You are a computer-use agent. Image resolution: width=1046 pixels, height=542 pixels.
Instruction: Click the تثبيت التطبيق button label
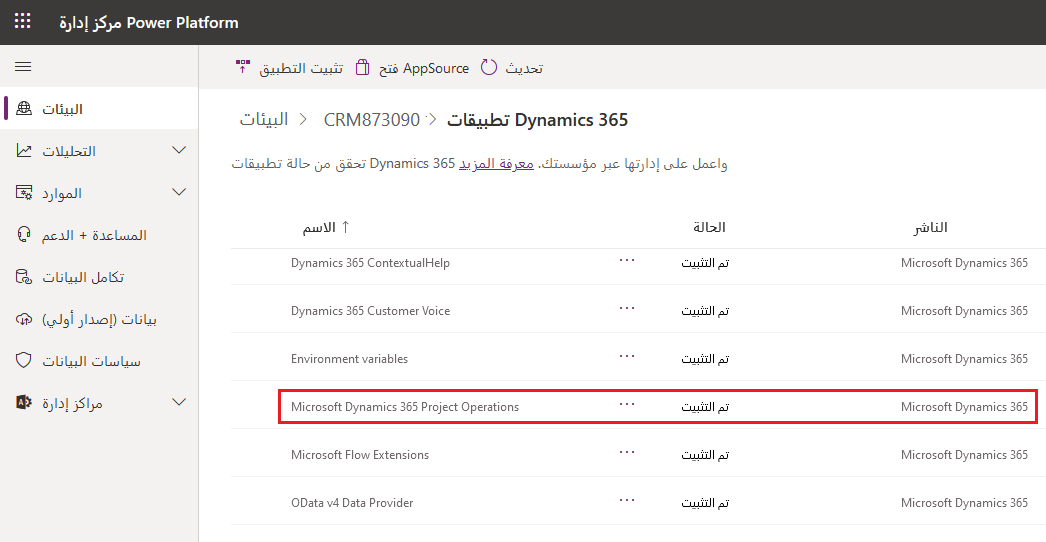click(301, 68)
